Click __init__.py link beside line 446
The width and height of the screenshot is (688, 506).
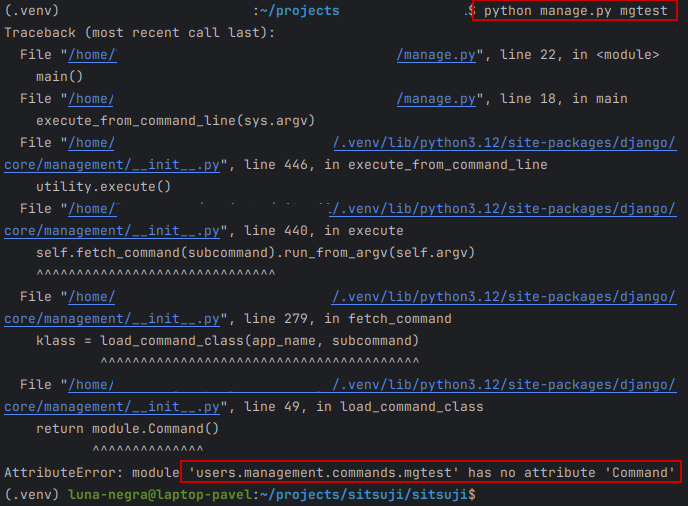[x=112, y=164]
